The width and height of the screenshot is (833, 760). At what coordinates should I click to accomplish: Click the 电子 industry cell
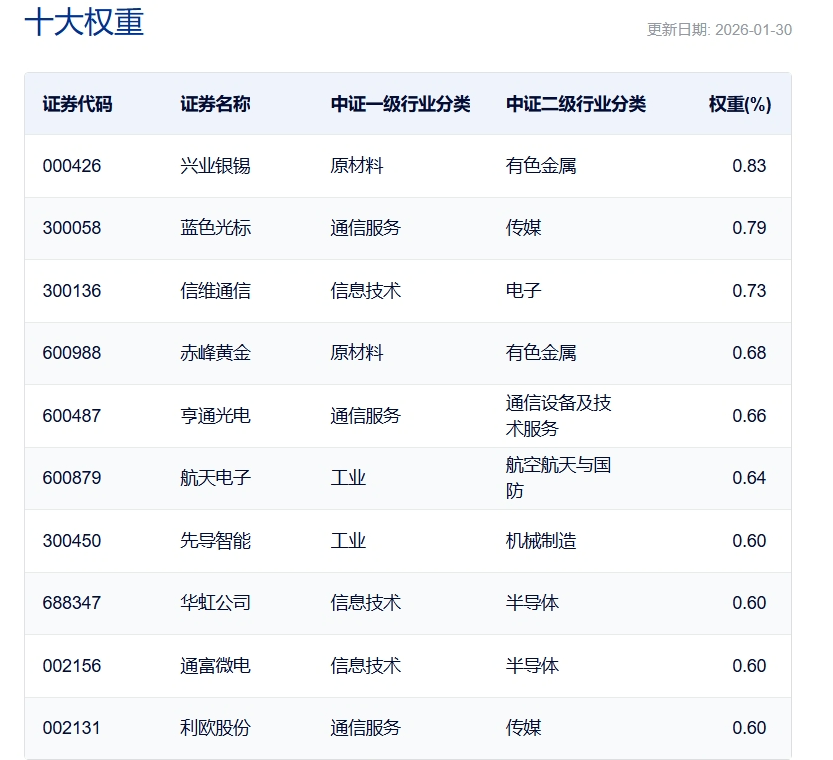(x=523, y=291)
